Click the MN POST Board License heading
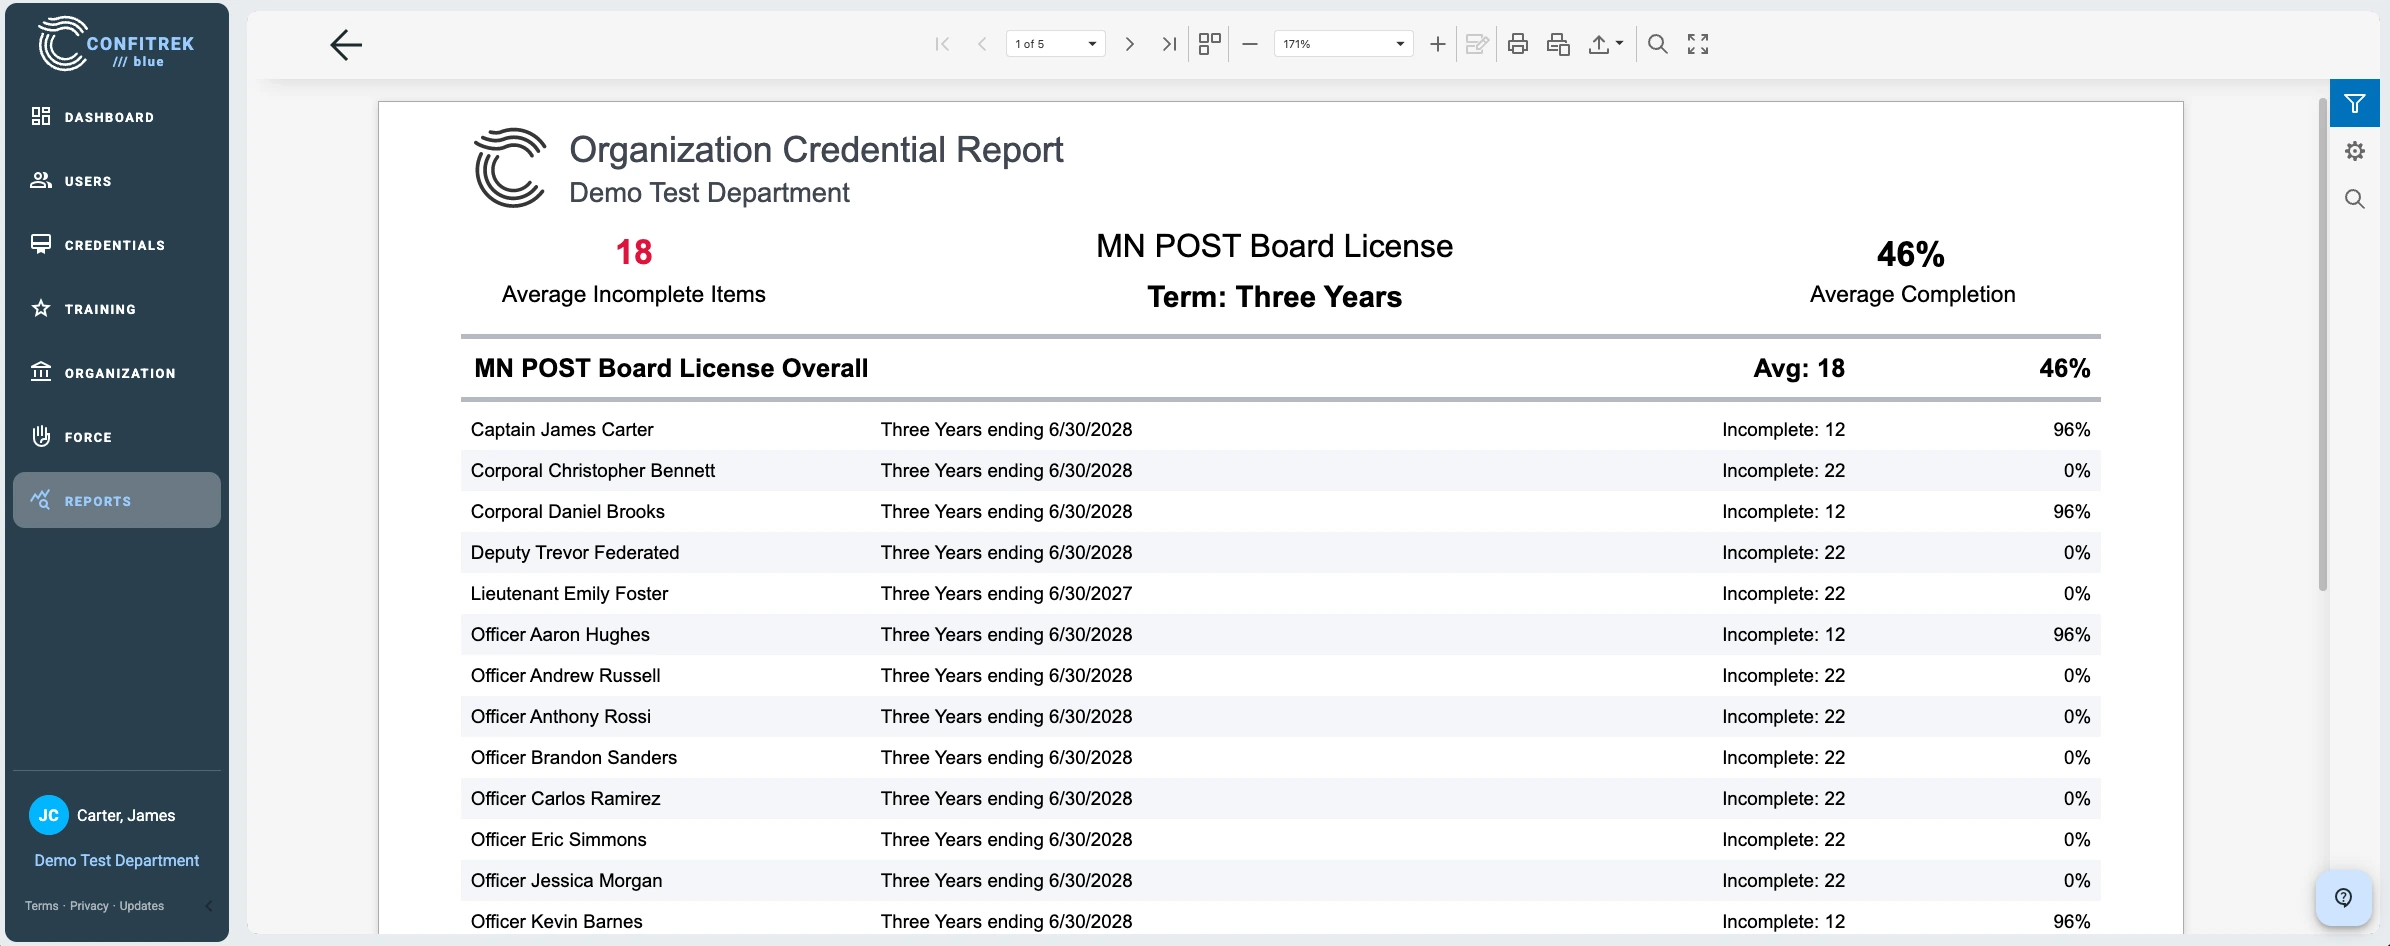This screenshot has height=946, width=2390. [1274, 246]
